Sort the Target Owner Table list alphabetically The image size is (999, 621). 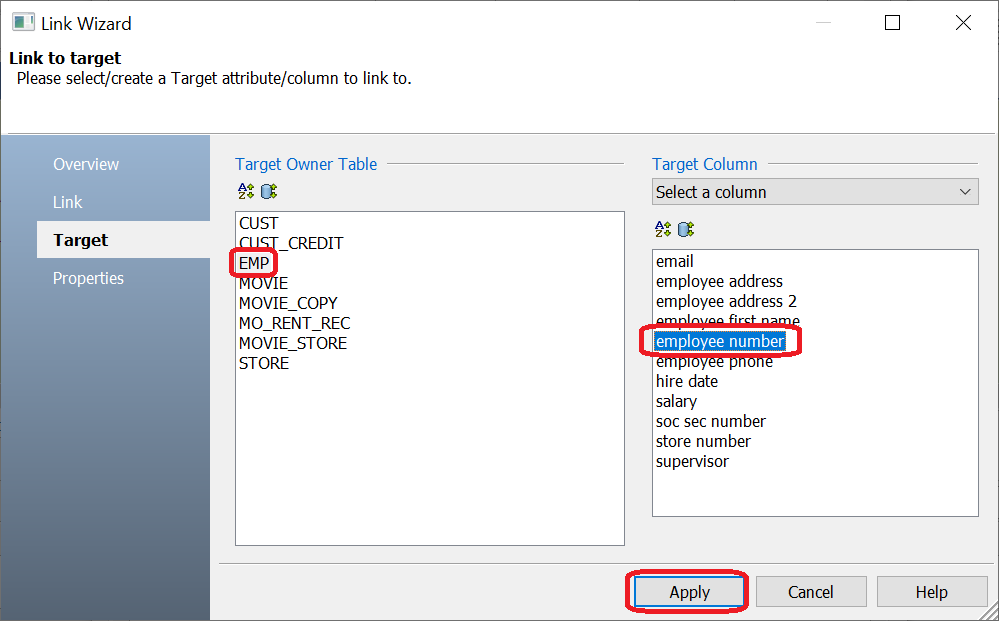click(245, 190)
